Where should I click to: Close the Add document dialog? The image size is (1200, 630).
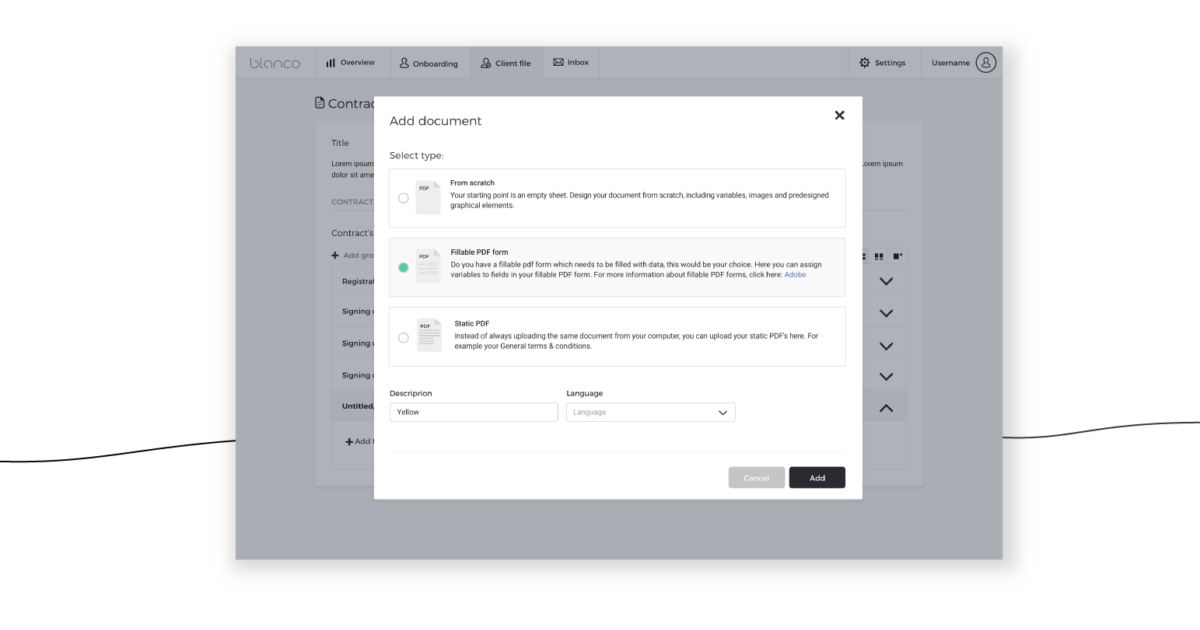tap(839, 115)
